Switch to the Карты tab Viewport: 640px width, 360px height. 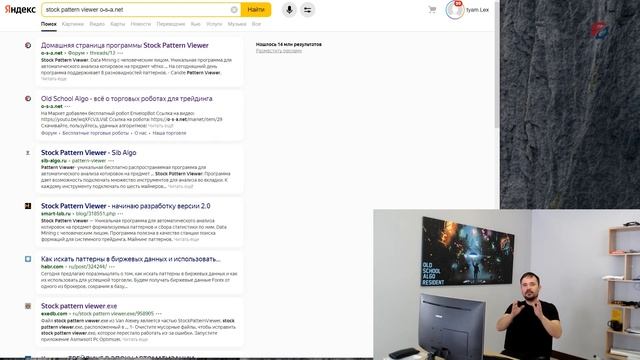pos(118,24)
